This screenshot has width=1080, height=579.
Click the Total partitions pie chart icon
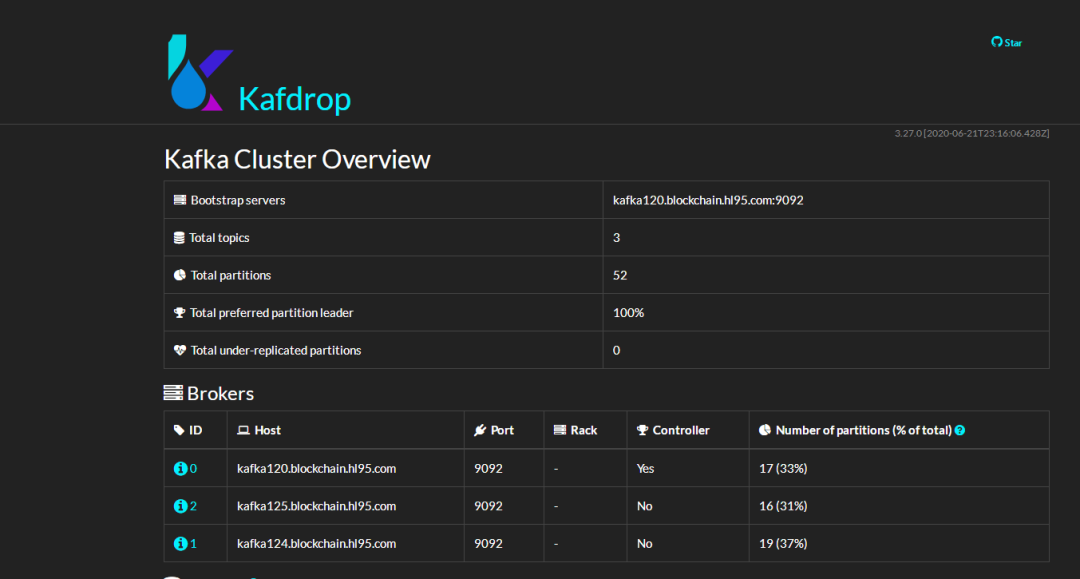point(180,275)
